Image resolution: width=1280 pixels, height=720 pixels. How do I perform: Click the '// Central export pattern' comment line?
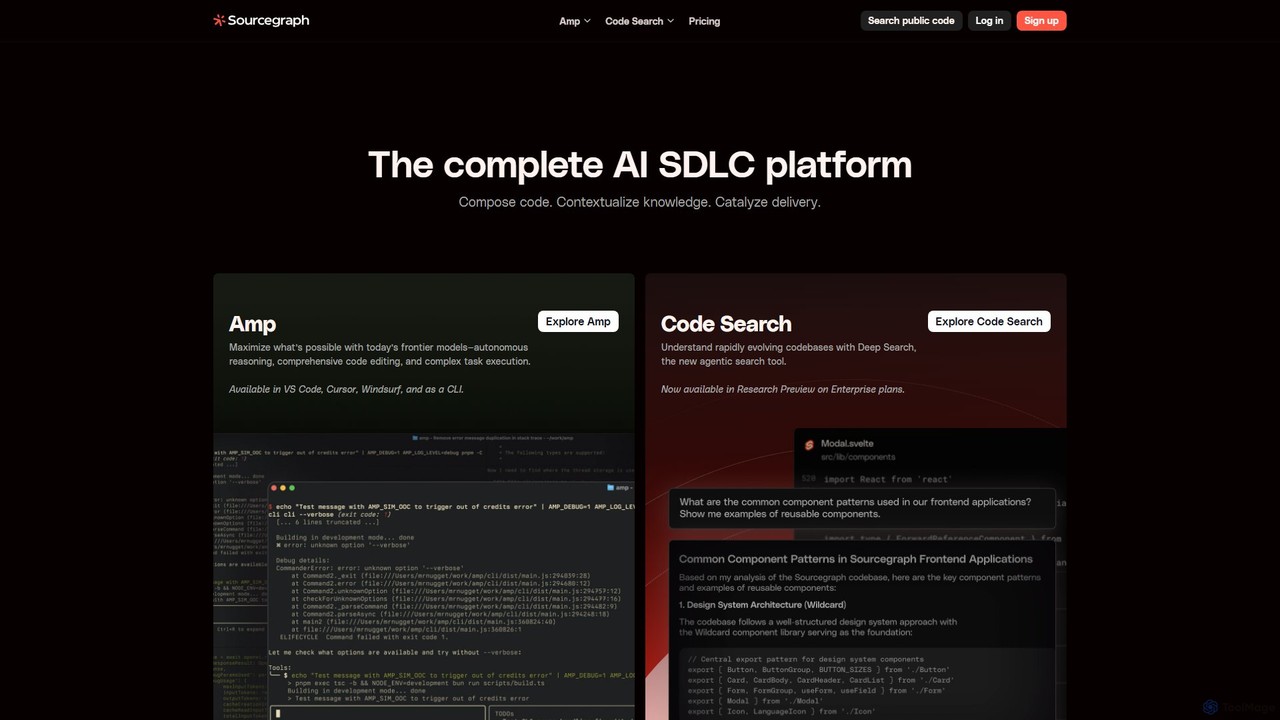(806, 659)
